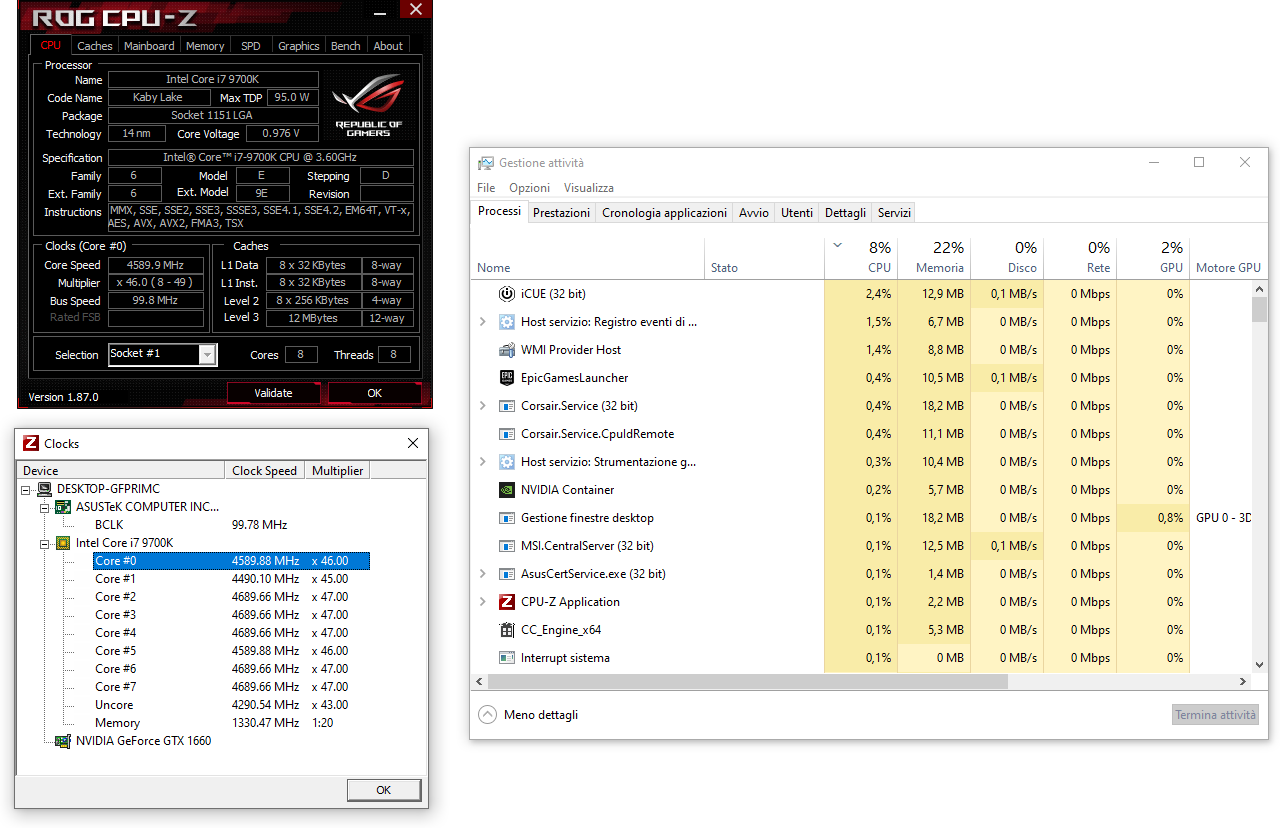
Task: Open the Opzioni menu
Action: (529, 187)
